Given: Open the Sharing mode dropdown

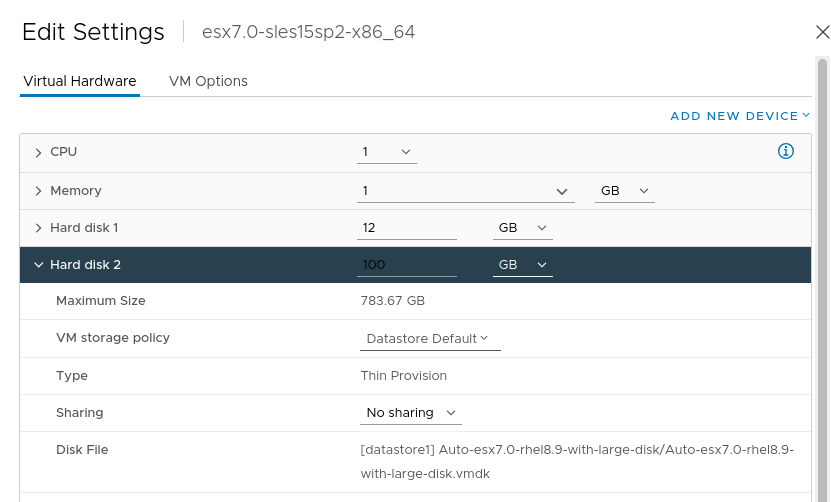Looking at the screenshot, I should pyautogui.click(x=411, y=413).
